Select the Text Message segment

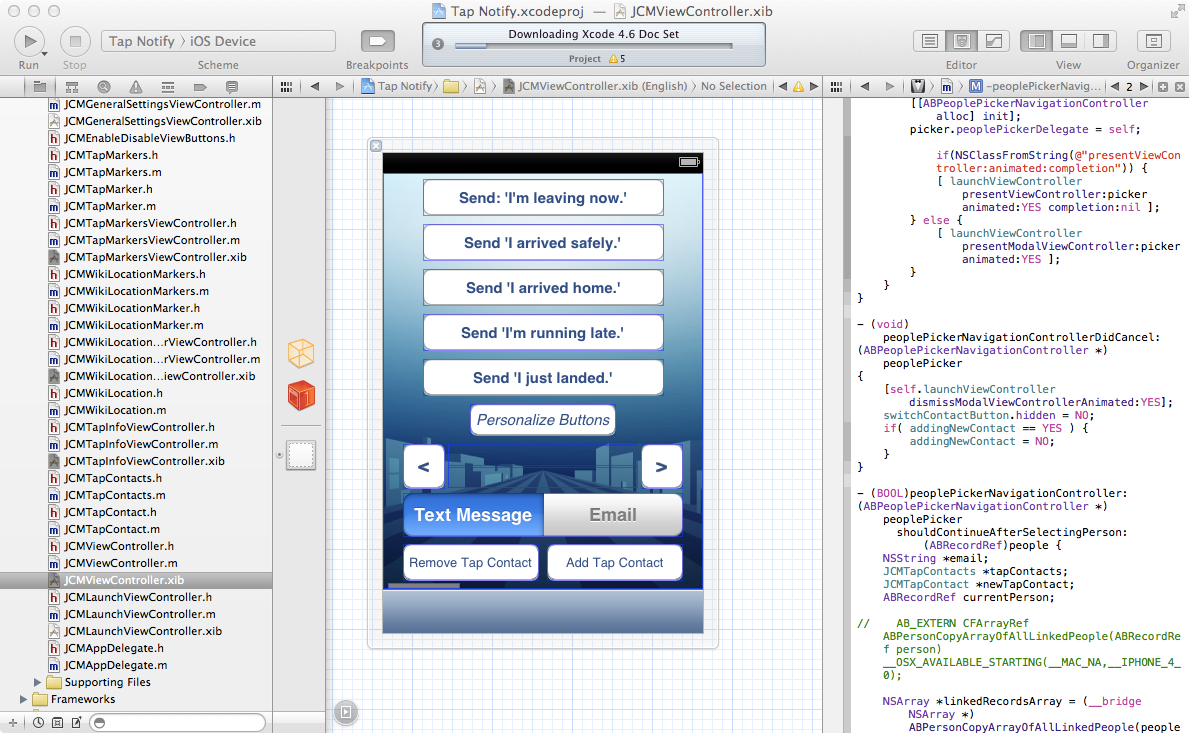pos(473,515)
